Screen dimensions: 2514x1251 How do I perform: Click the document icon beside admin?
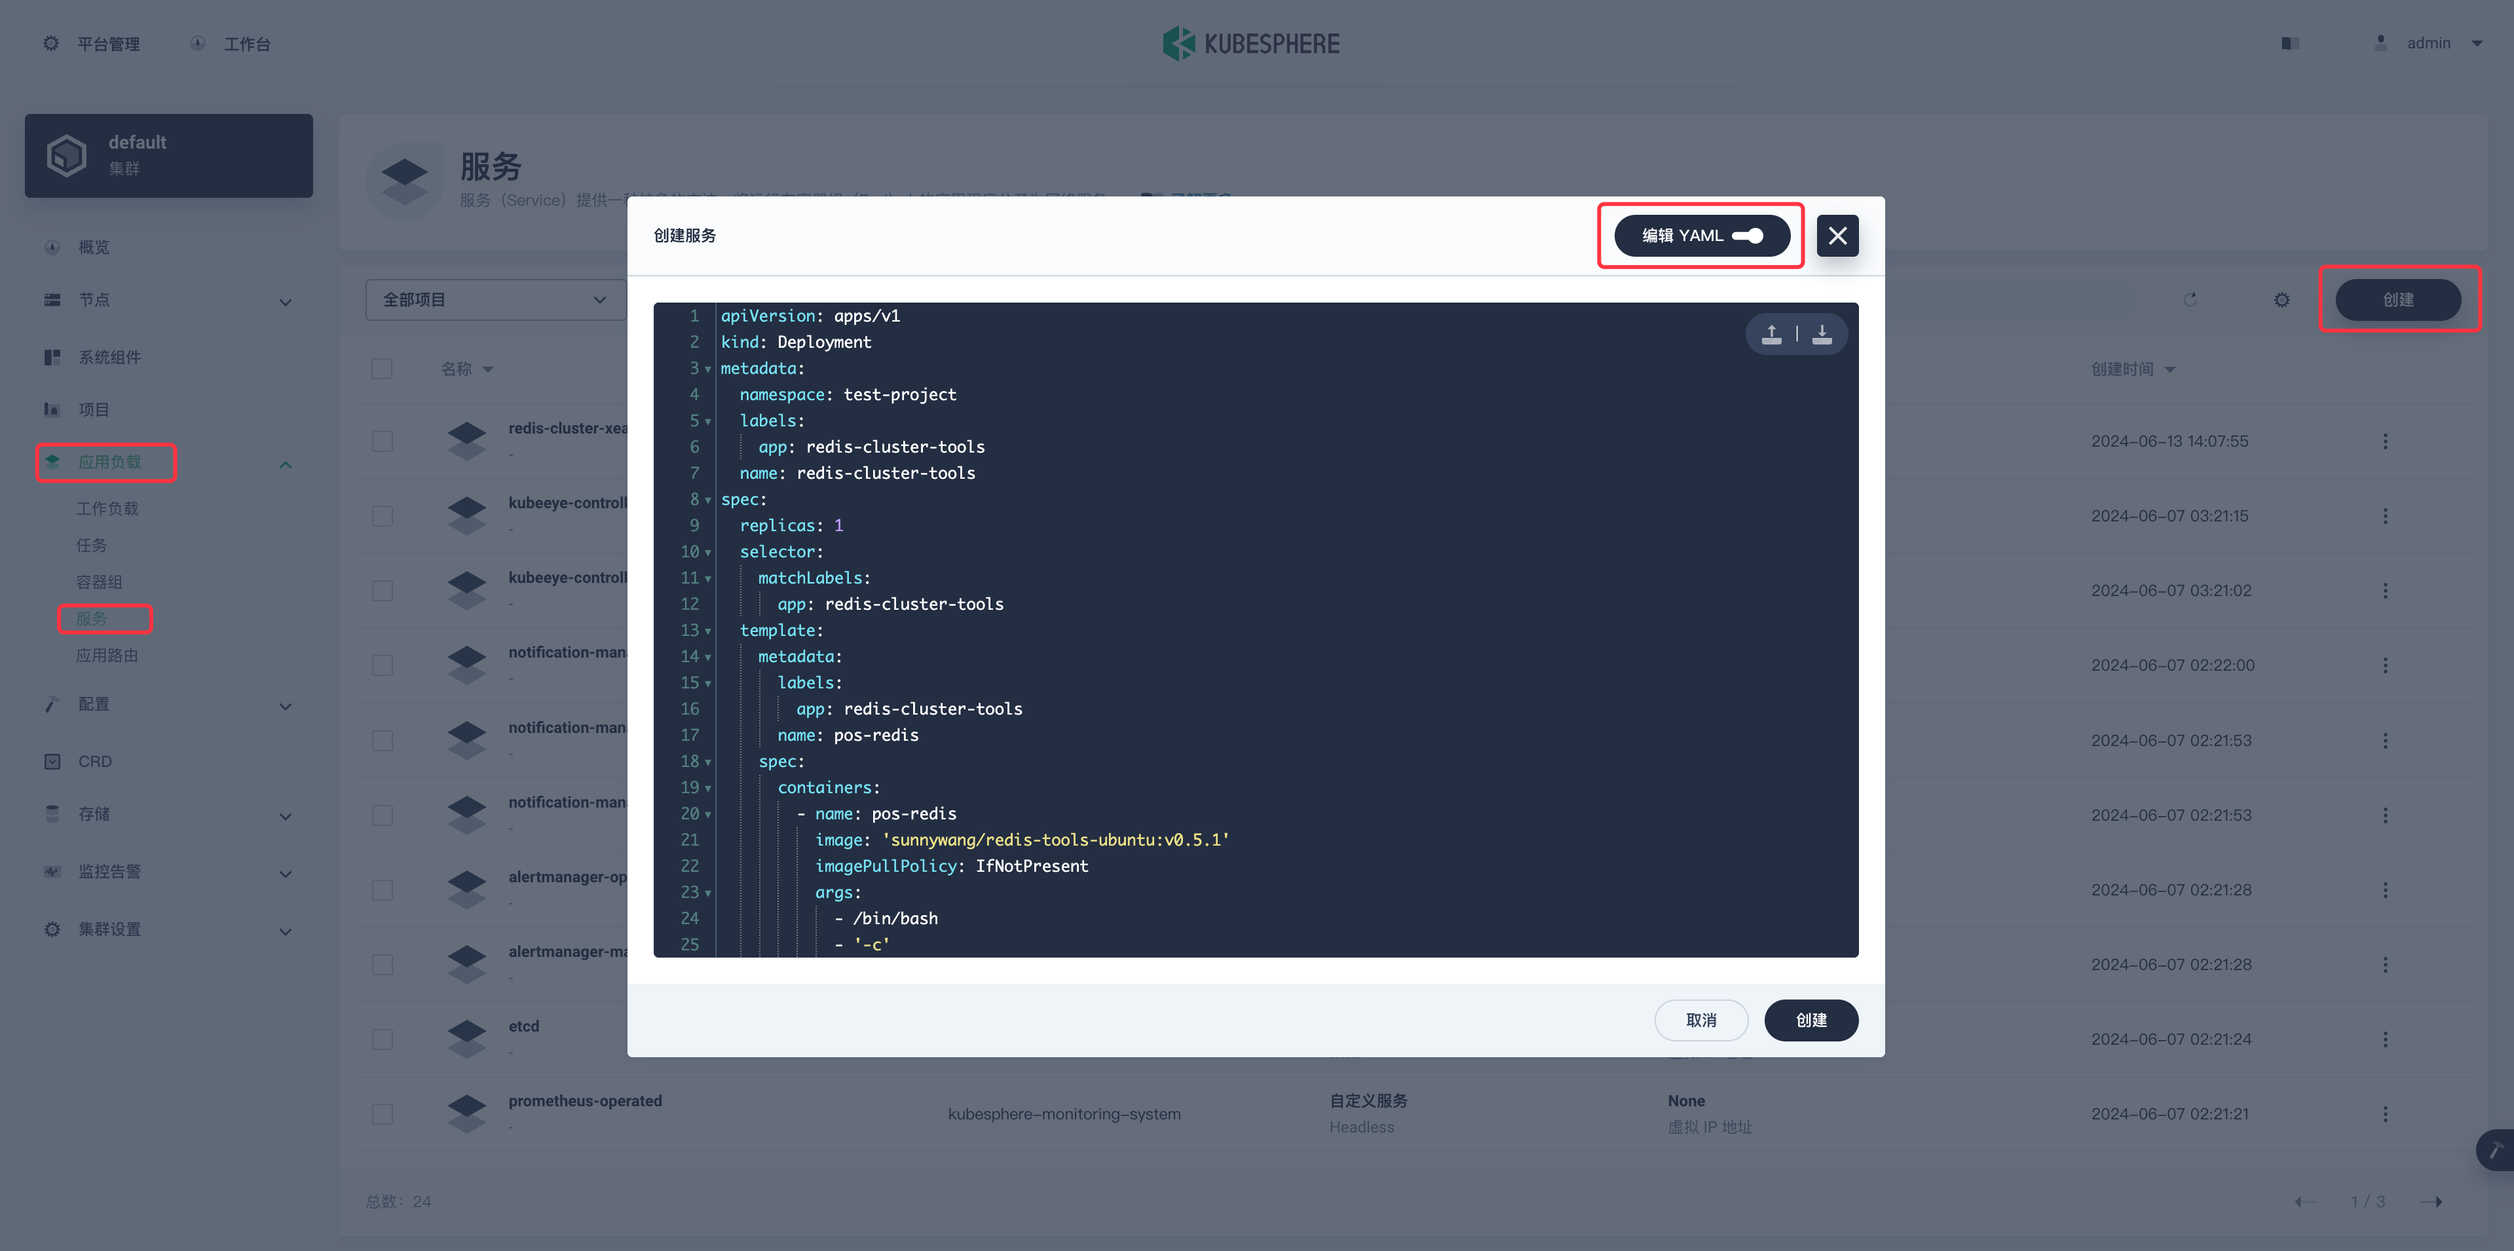point(2290,43)
